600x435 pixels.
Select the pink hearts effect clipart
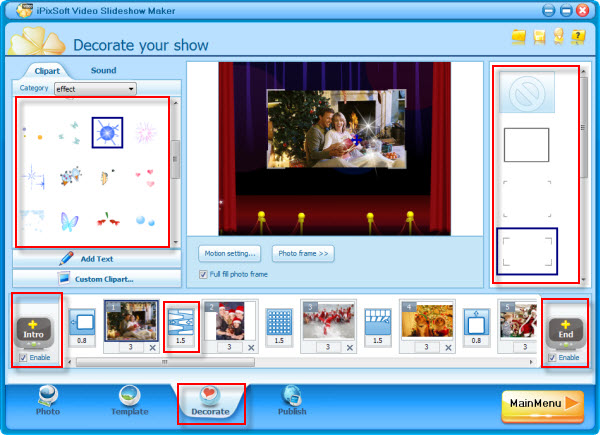[x=145, y=178]
